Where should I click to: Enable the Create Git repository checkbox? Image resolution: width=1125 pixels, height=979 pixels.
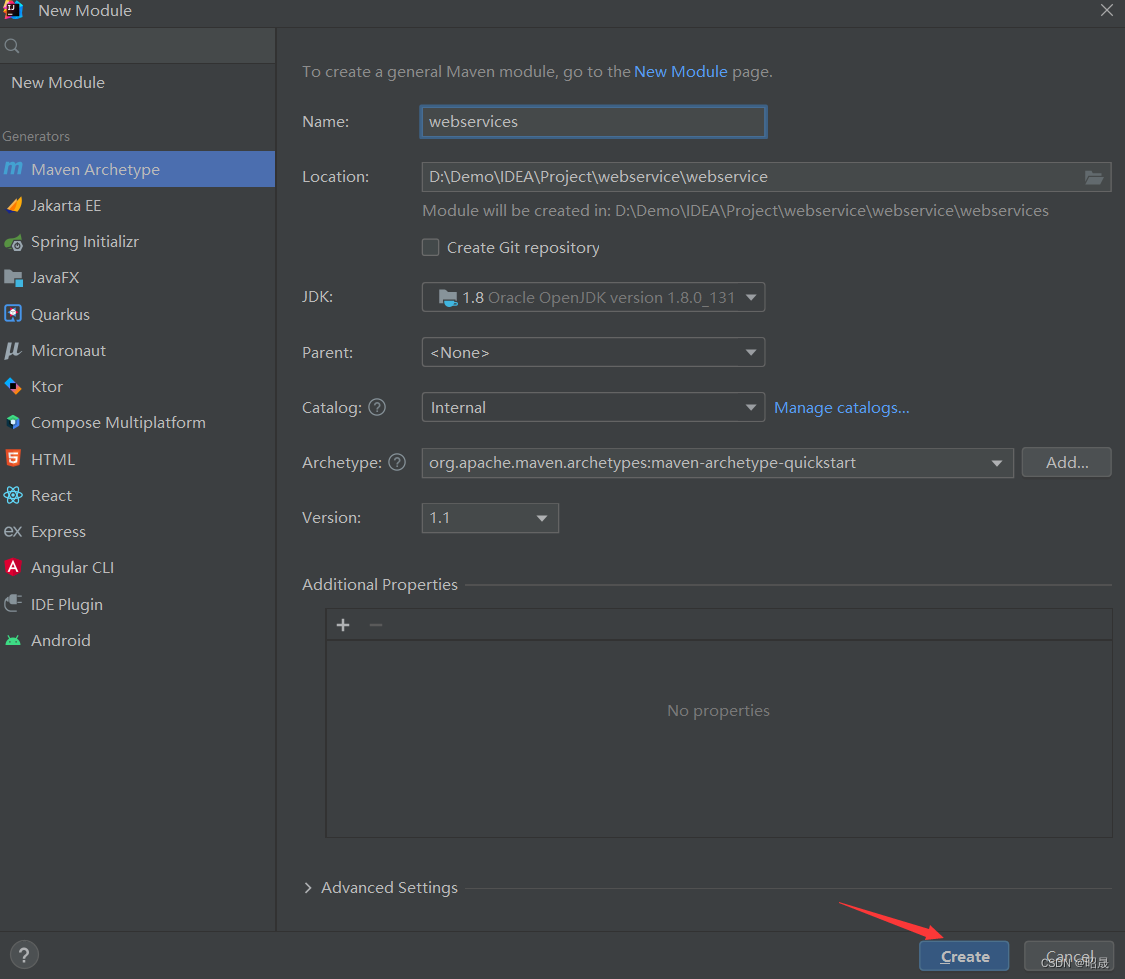(x=430, y=247)
